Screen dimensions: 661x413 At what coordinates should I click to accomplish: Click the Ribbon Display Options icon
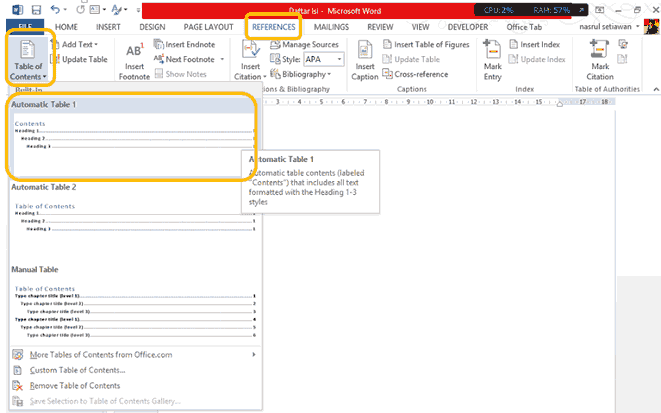[599, 9]
